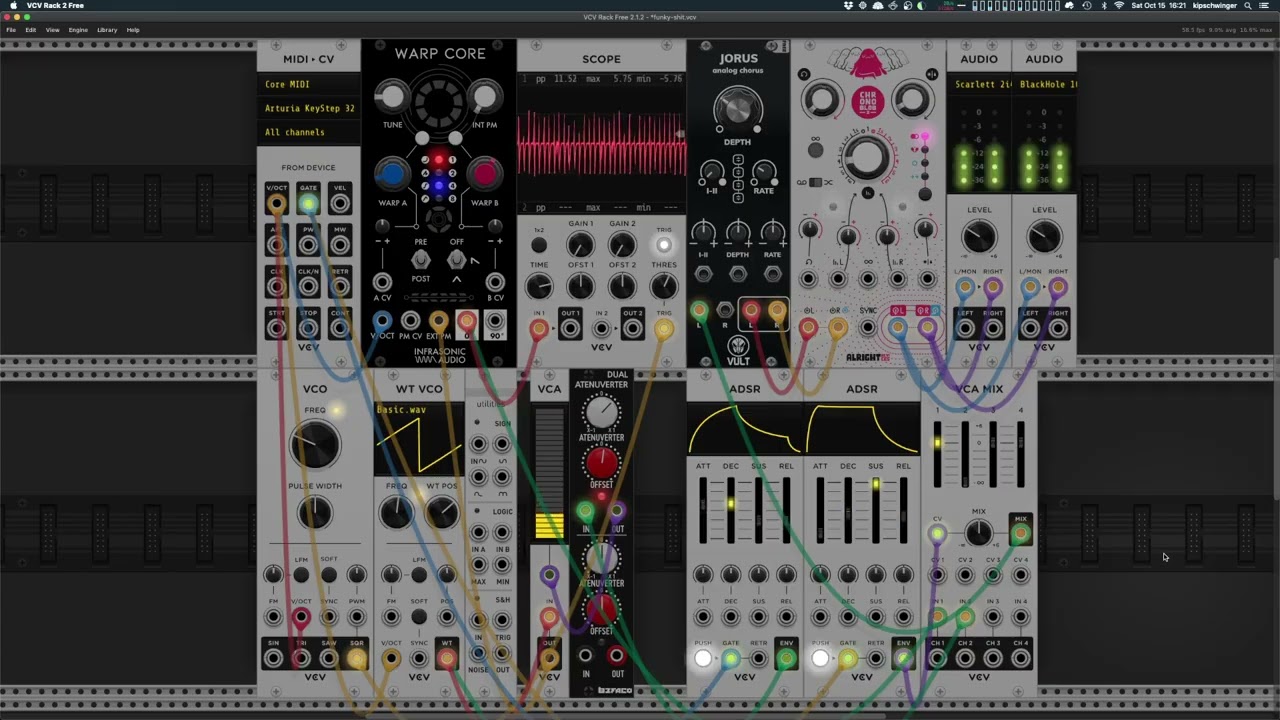1280x720 pixels.
Task: Click the VCO FREQ knob
Action: [x=315, y=445]
